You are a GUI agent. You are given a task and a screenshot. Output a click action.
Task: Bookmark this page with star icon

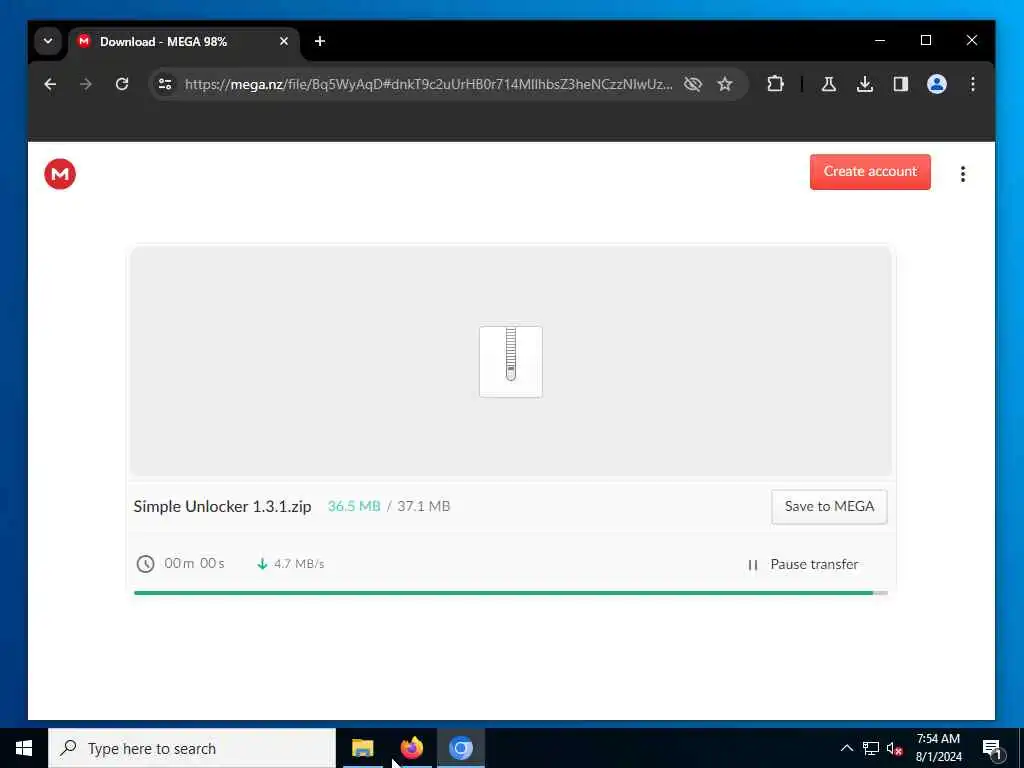[725, 84]
